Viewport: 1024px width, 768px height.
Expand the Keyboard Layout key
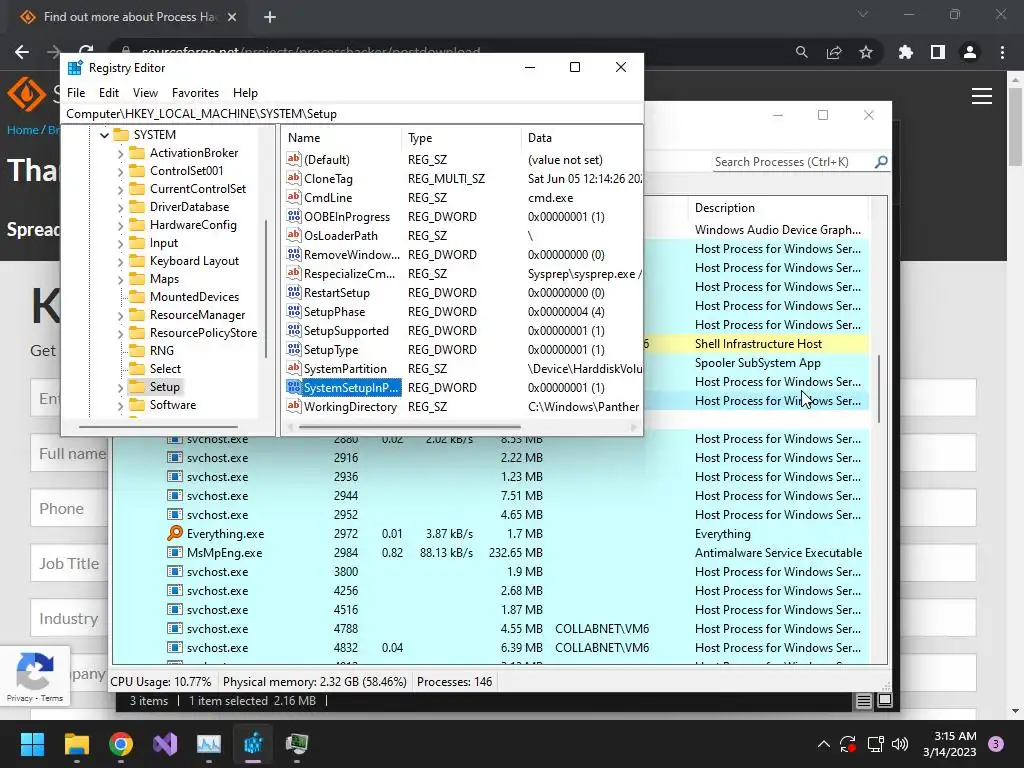click(120, 262)
